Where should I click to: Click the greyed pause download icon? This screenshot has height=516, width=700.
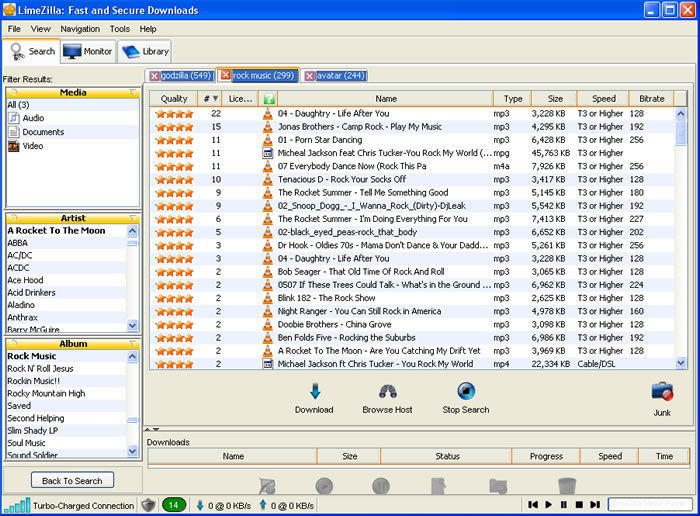point(381,486)
